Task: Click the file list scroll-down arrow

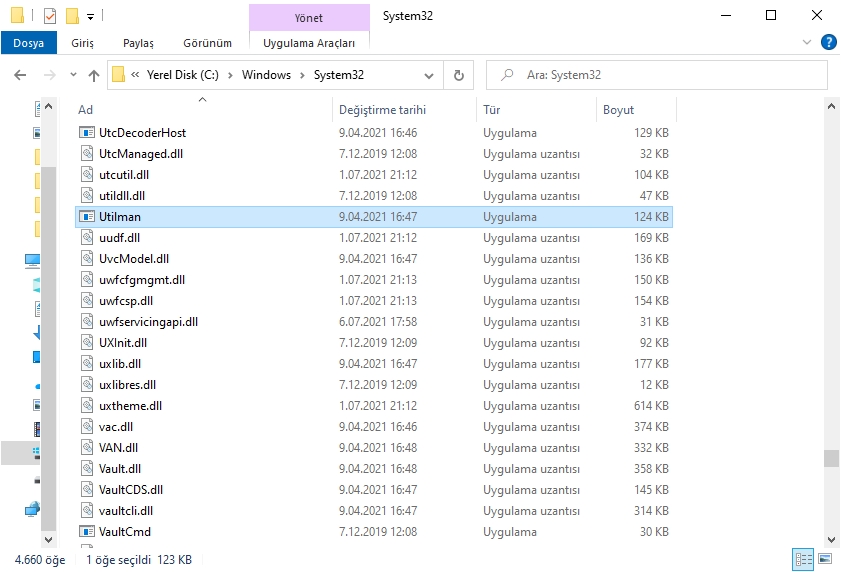Action: pos(831,539)
